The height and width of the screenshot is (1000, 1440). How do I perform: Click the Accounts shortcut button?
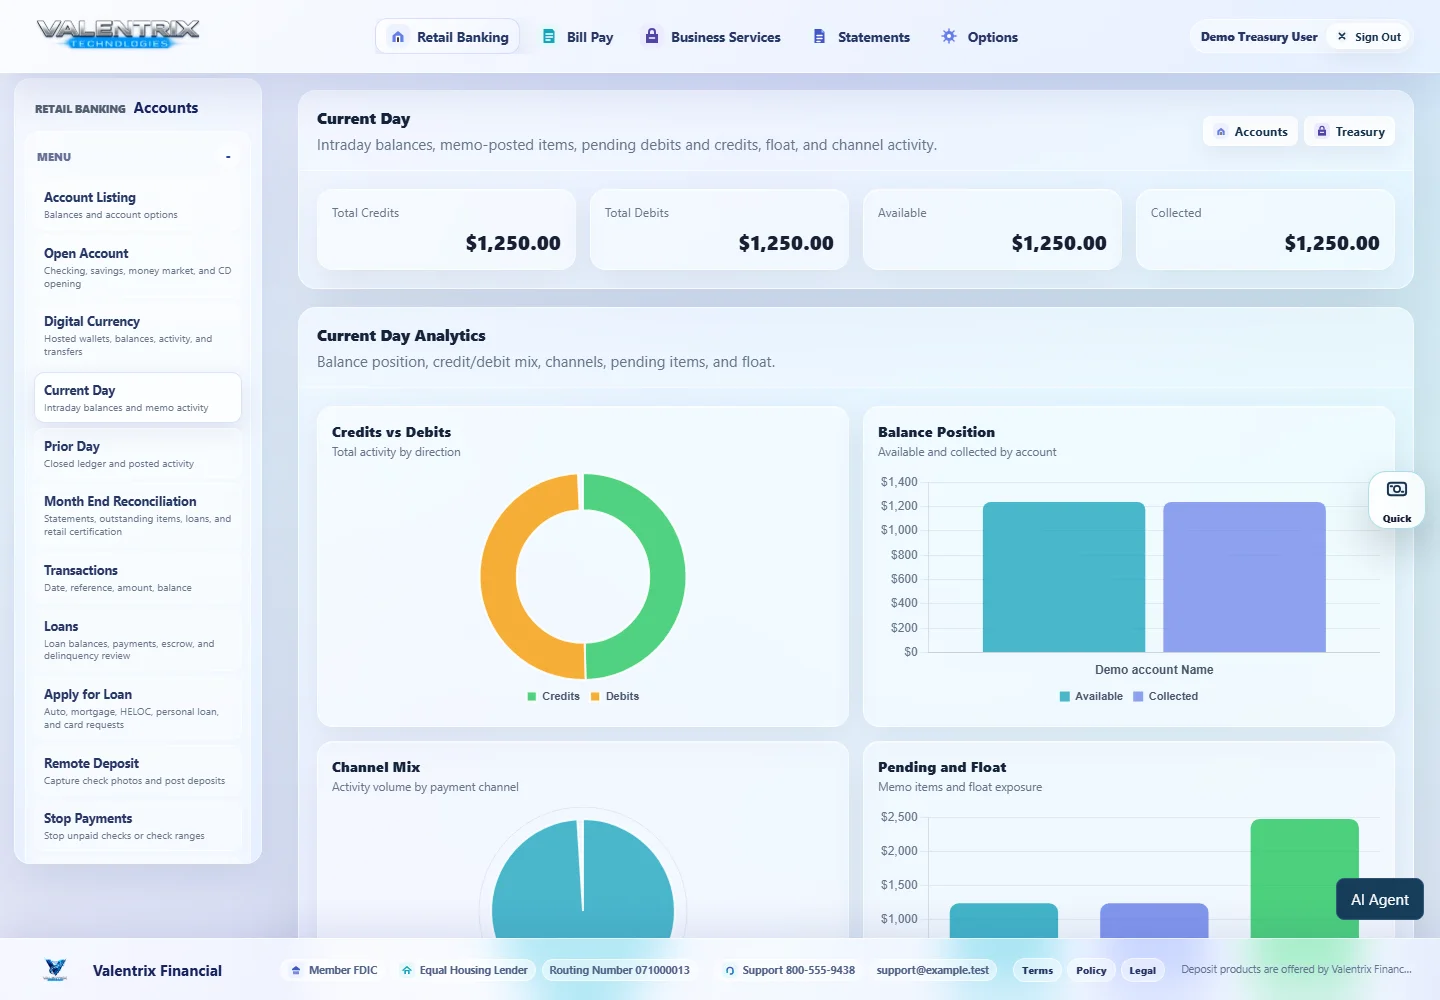[1250, 132]
